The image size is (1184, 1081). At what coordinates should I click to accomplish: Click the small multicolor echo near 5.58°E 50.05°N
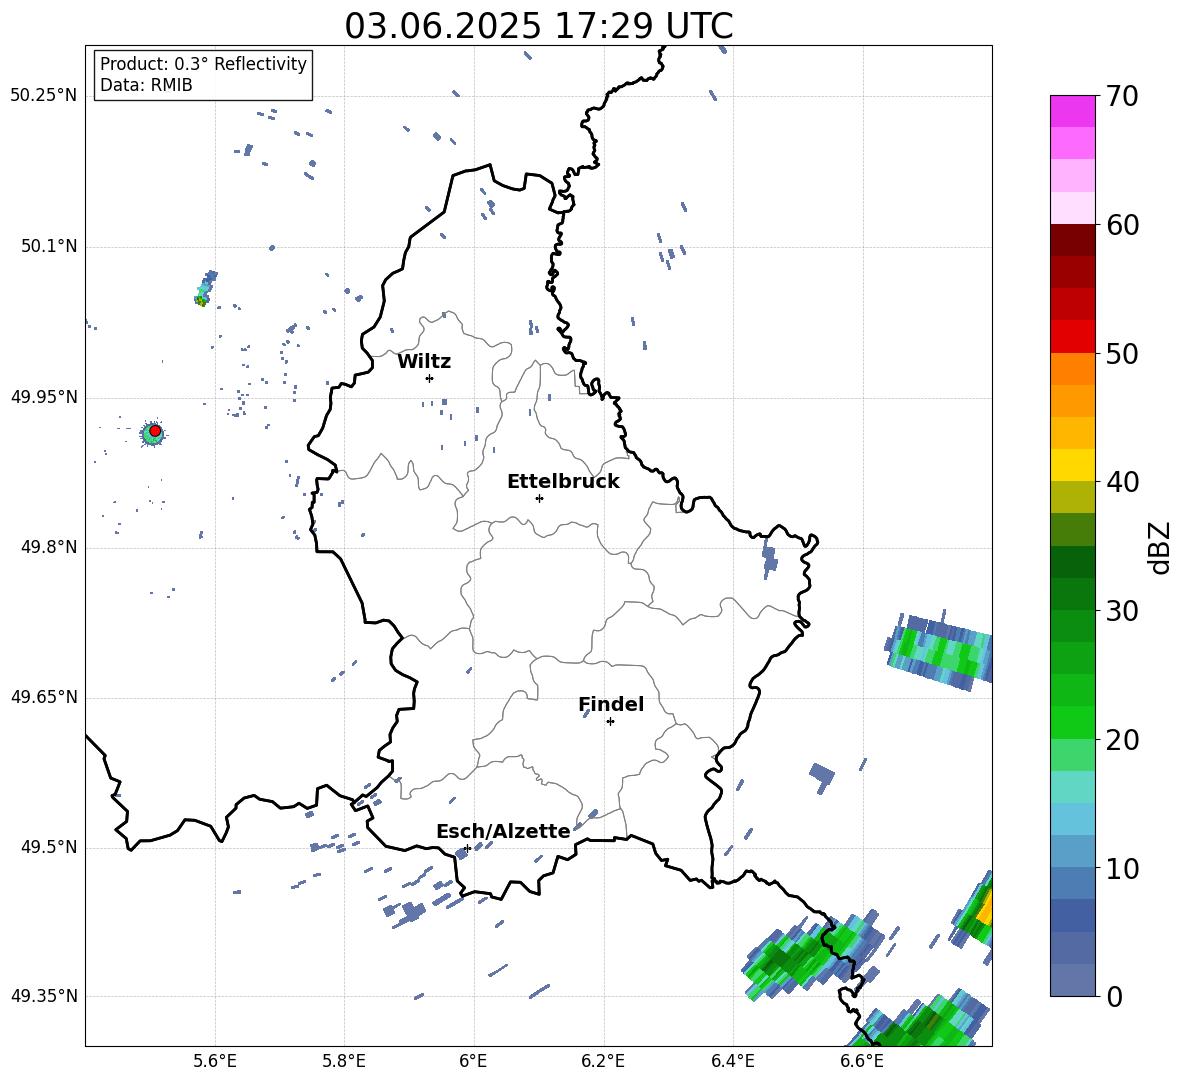point(205,289)
